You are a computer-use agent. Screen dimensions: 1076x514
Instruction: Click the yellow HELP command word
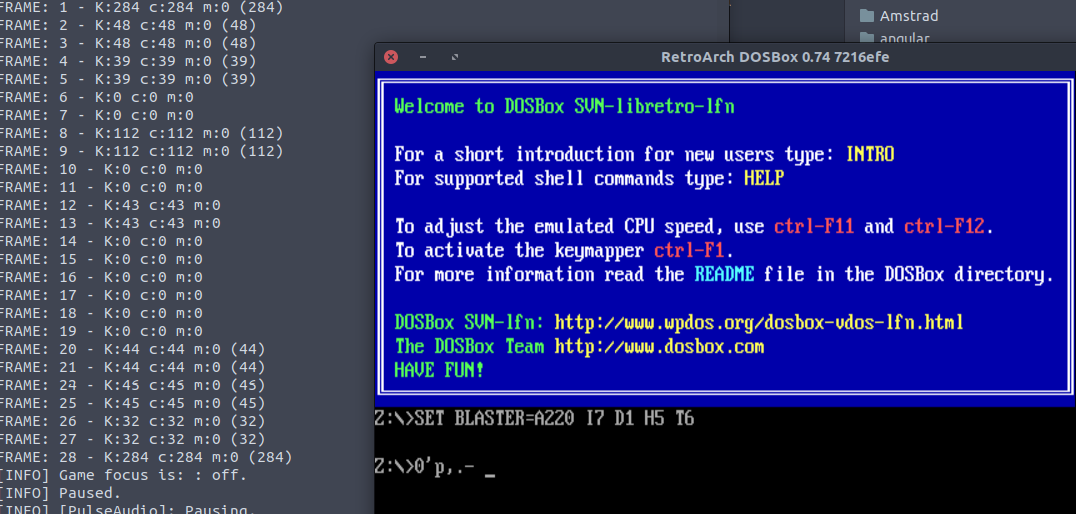[x=764, y=178]
